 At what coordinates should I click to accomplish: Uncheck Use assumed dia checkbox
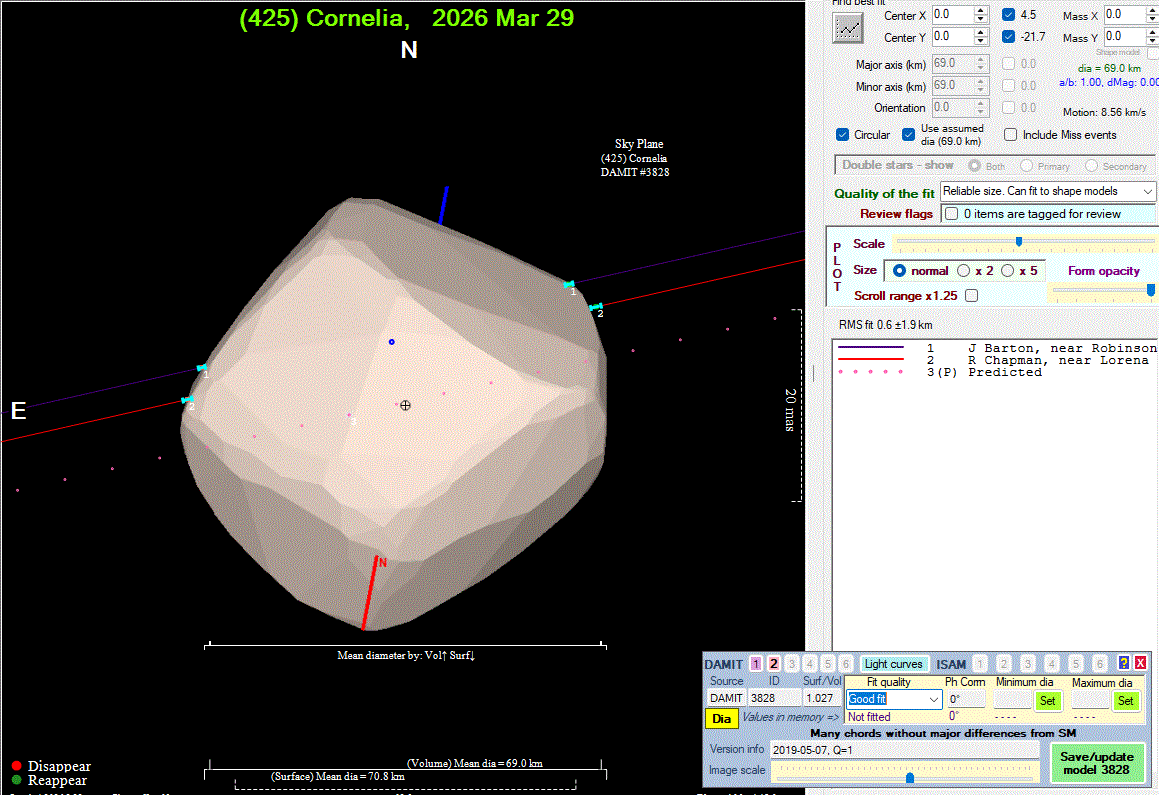click(908, 135)
